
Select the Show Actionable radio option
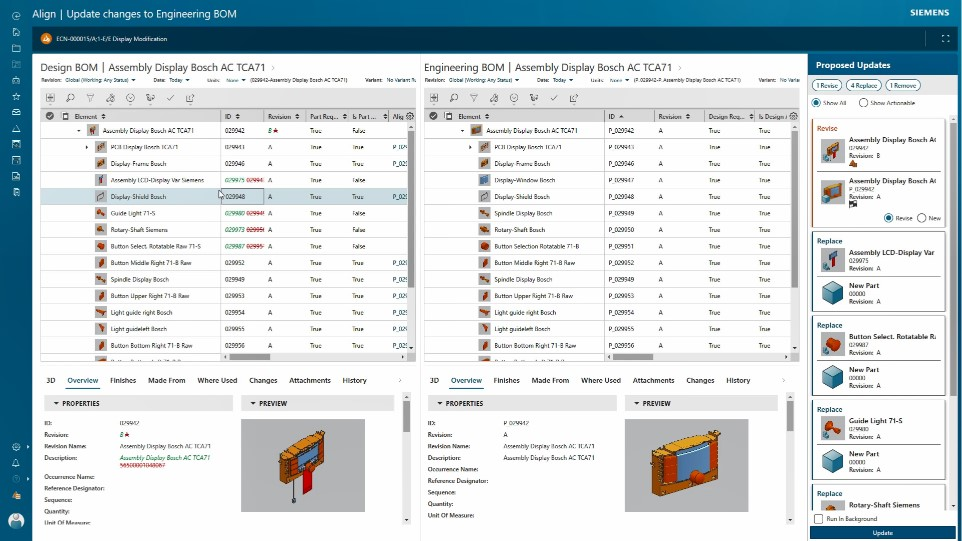[x=863, y=103]
